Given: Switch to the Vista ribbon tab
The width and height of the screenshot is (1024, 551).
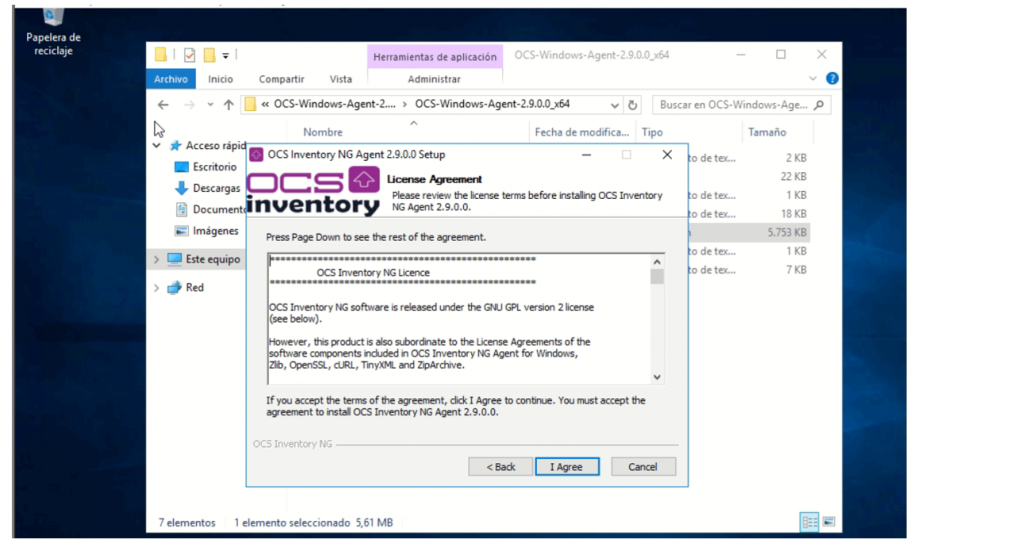Looking at the screenshot, I should point(340,79).
